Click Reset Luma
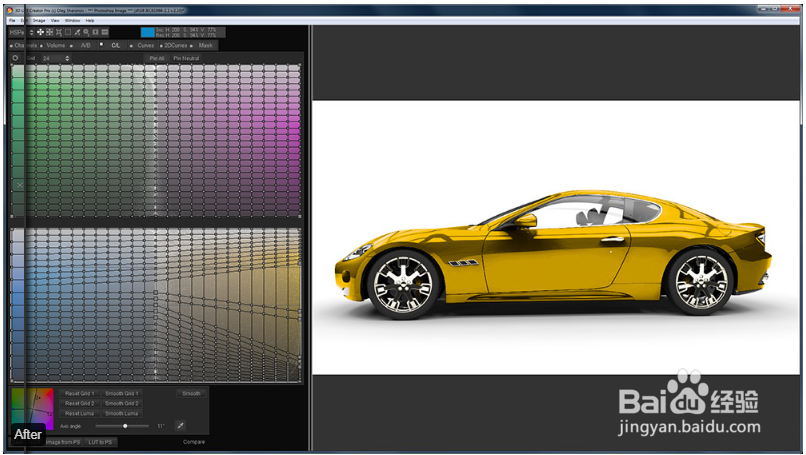This screenshot has height=455, width=806. tap(79, 413)
